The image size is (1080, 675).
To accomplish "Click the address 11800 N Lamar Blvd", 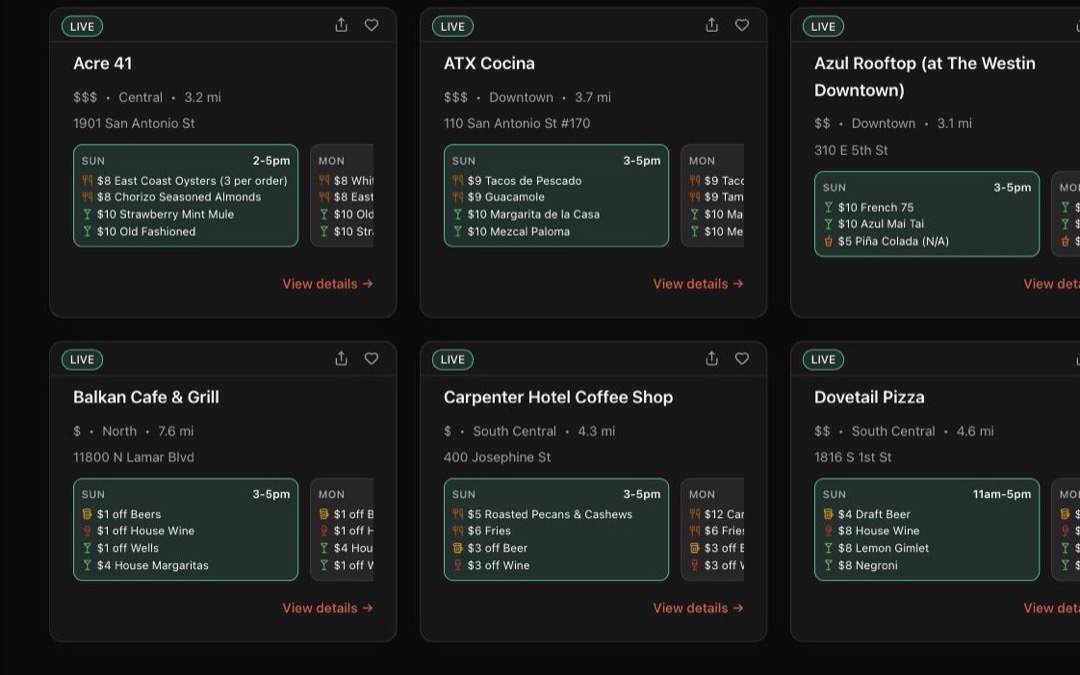I will tap(134, 457).
